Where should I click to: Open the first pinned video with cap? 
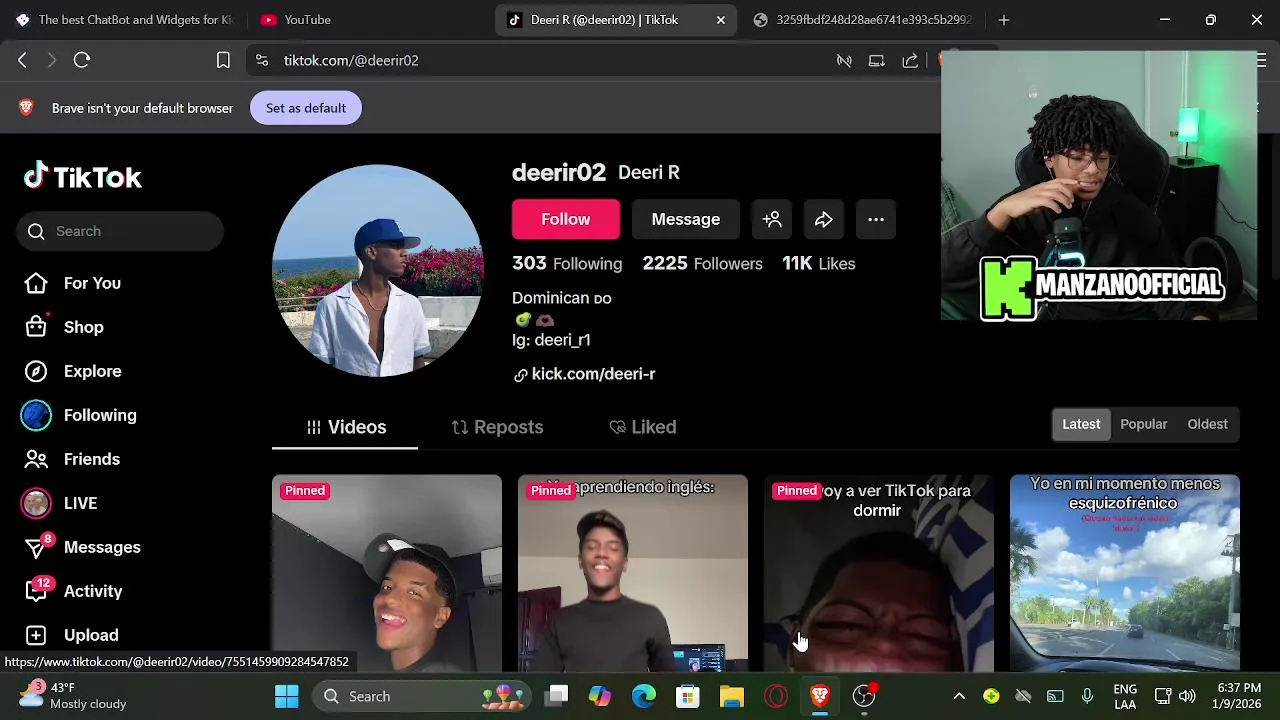(x=387, y=573)
